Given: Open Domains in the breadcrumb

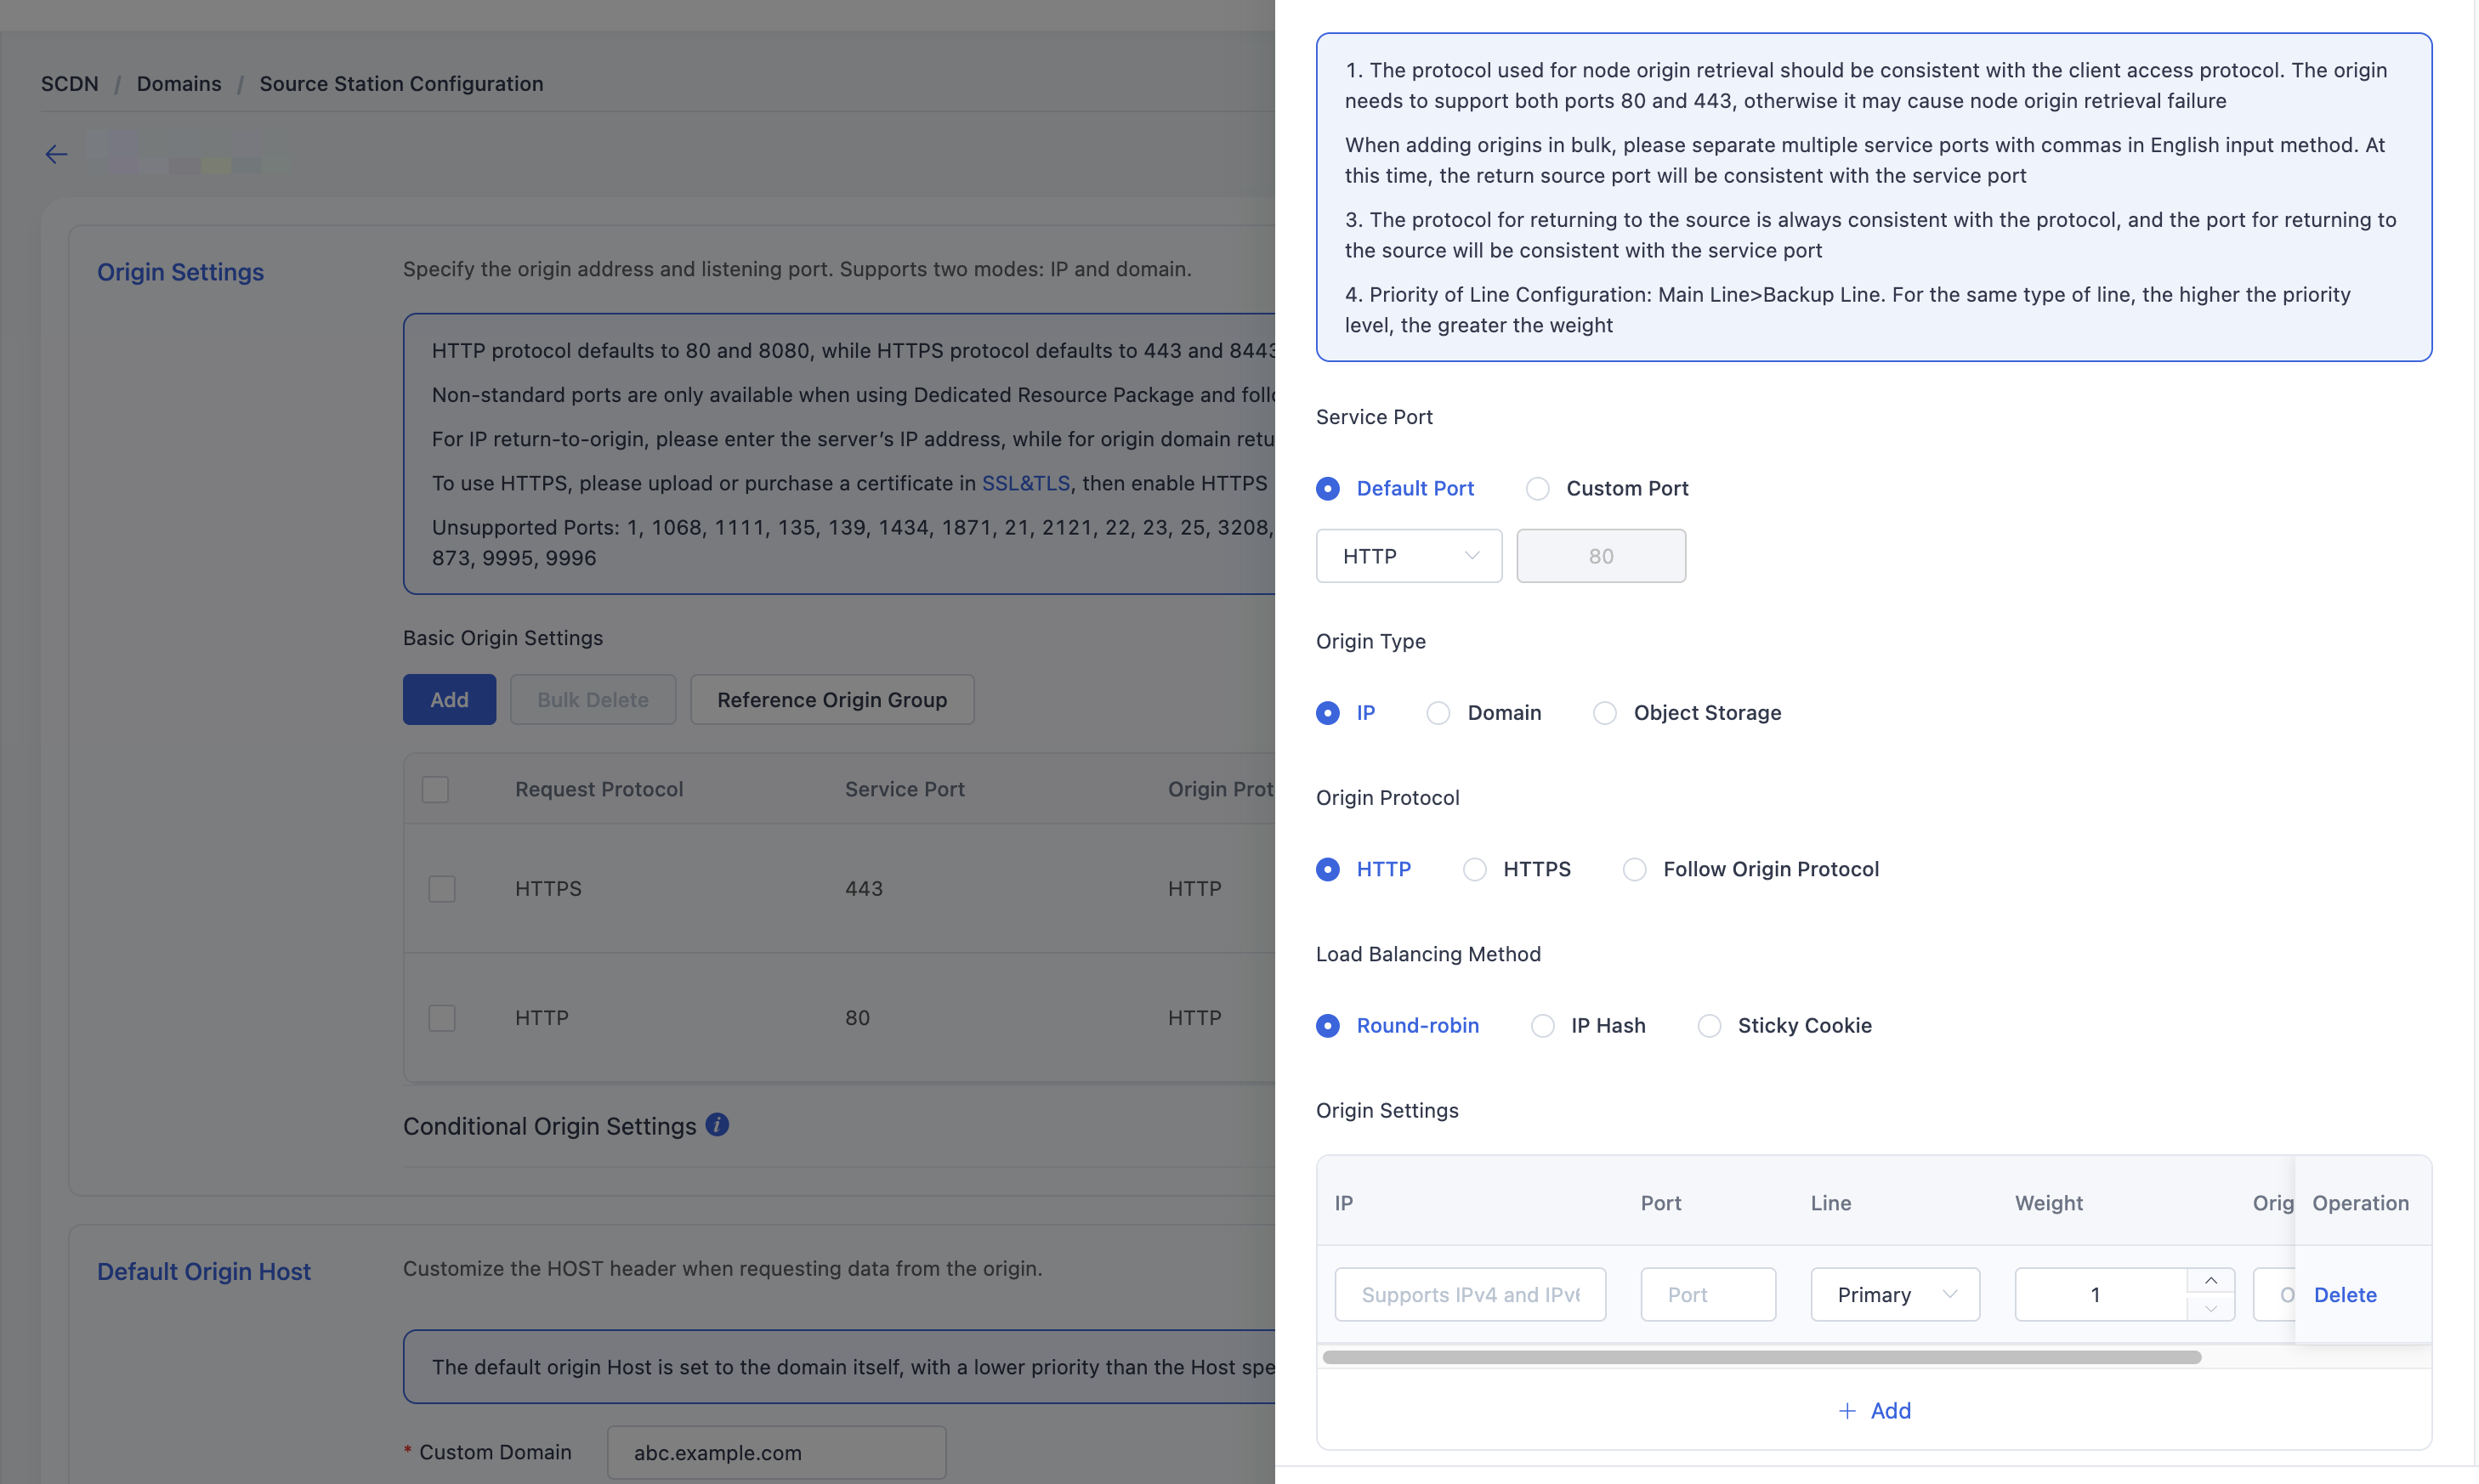Looking at the screenshot, I should [179, 84].
